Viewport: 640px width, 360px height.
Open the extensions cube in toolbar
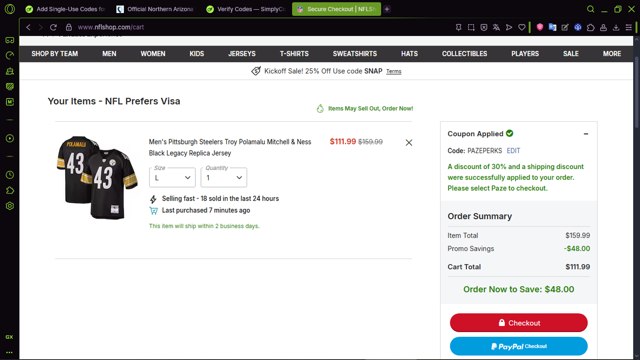(x=591, y=27)
